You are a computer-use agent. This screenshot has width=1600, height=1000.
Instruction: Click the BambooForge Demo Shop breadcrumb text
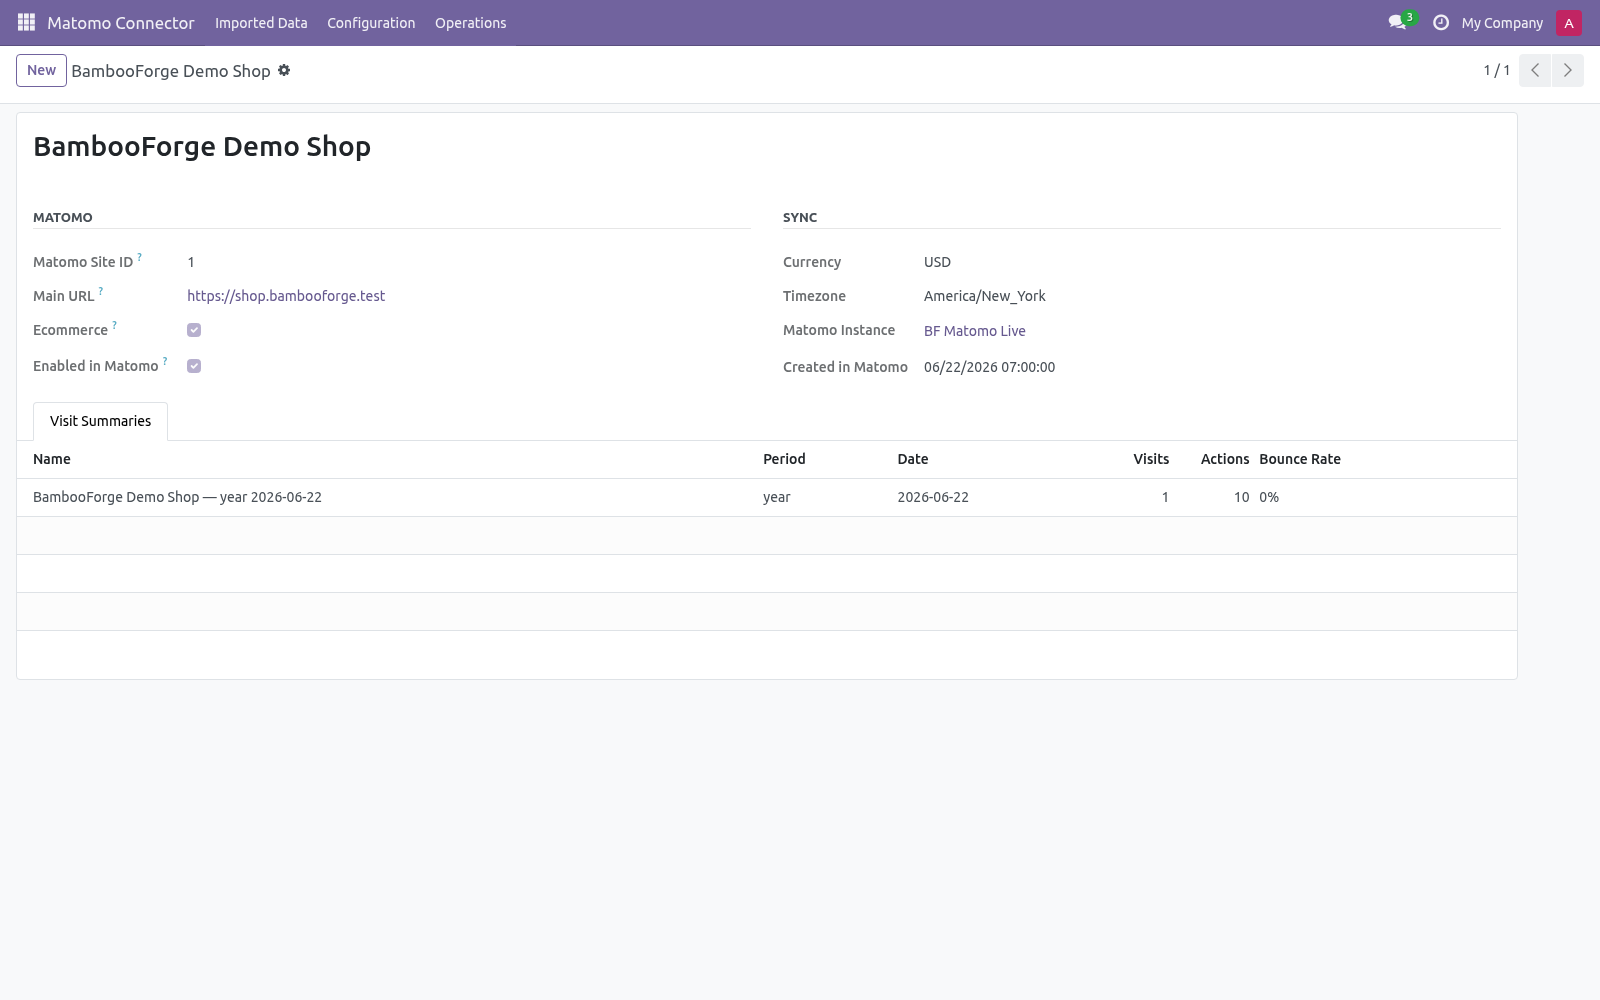pyautogui.click(x=171, y=71)
